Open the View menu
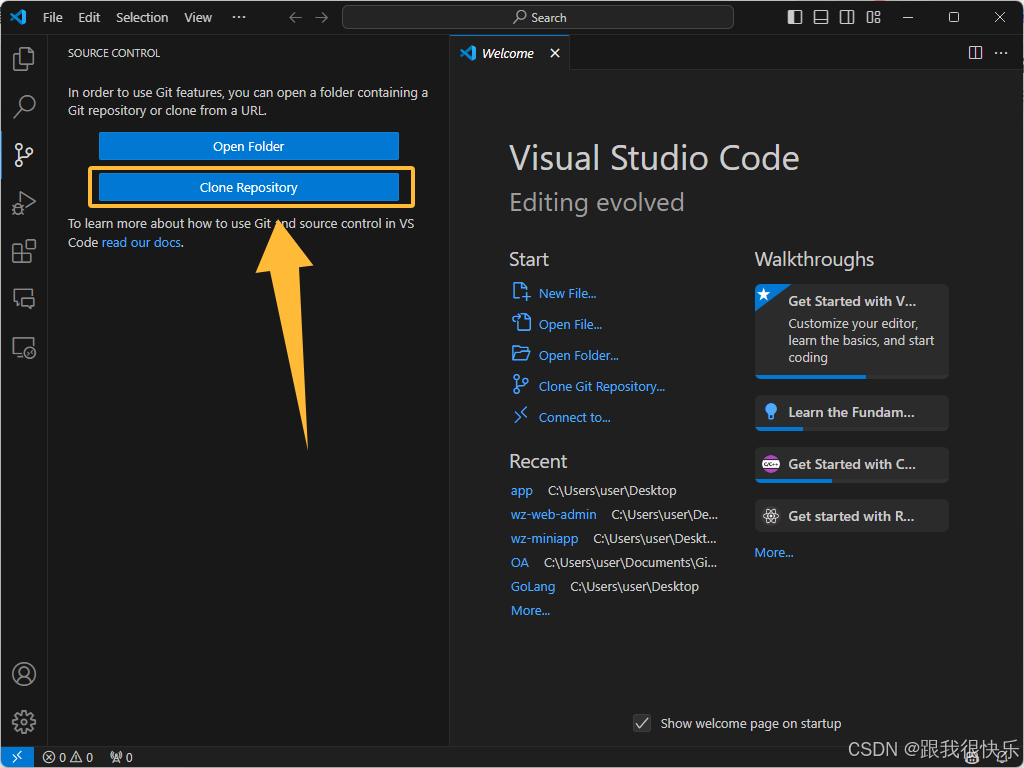 click(x=198, y=18)
